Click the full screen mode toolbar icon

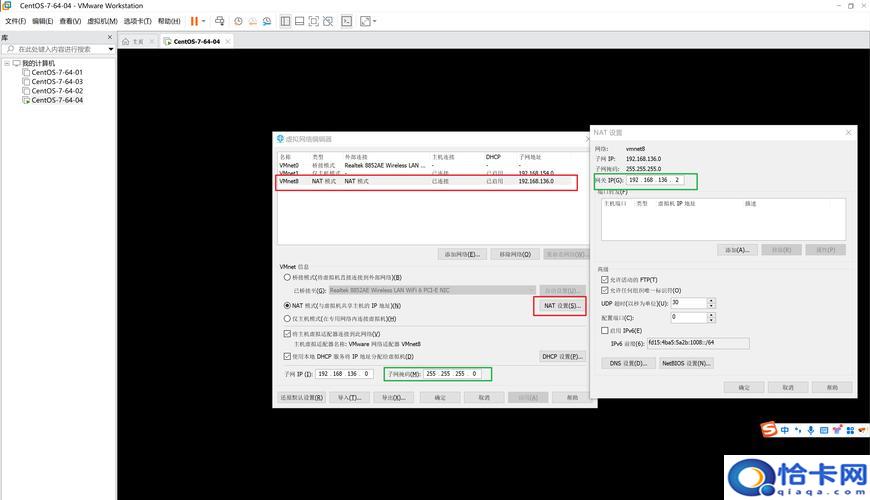314,21
